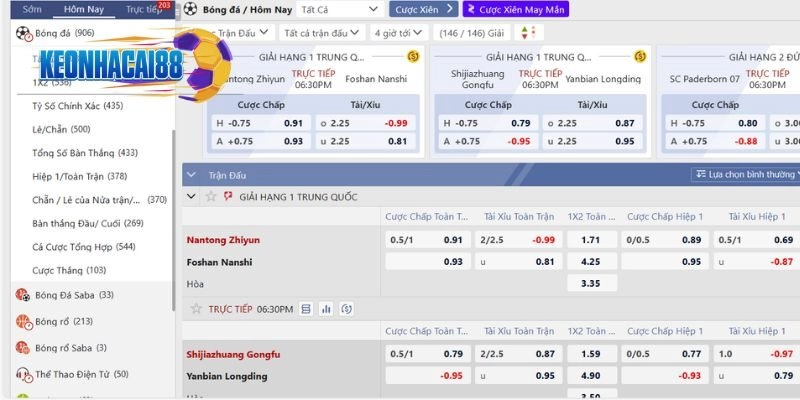The height and width of the screenshot is (400, 800).
Task: Switch to the Sớm tab
Action: [32, 9]
